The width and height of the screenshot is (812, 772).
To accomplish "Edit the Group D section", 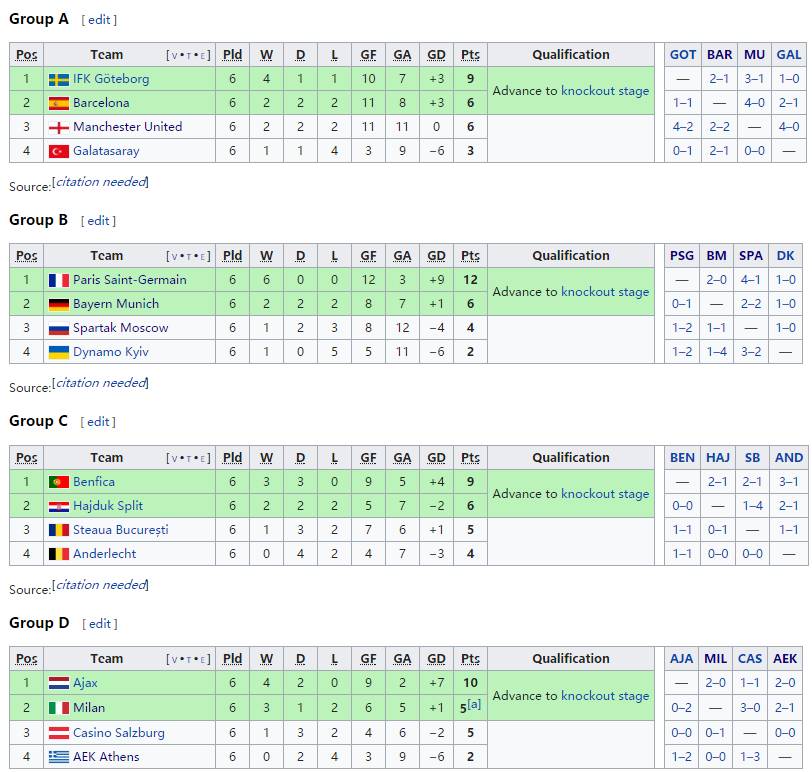I will click(100, 624).
